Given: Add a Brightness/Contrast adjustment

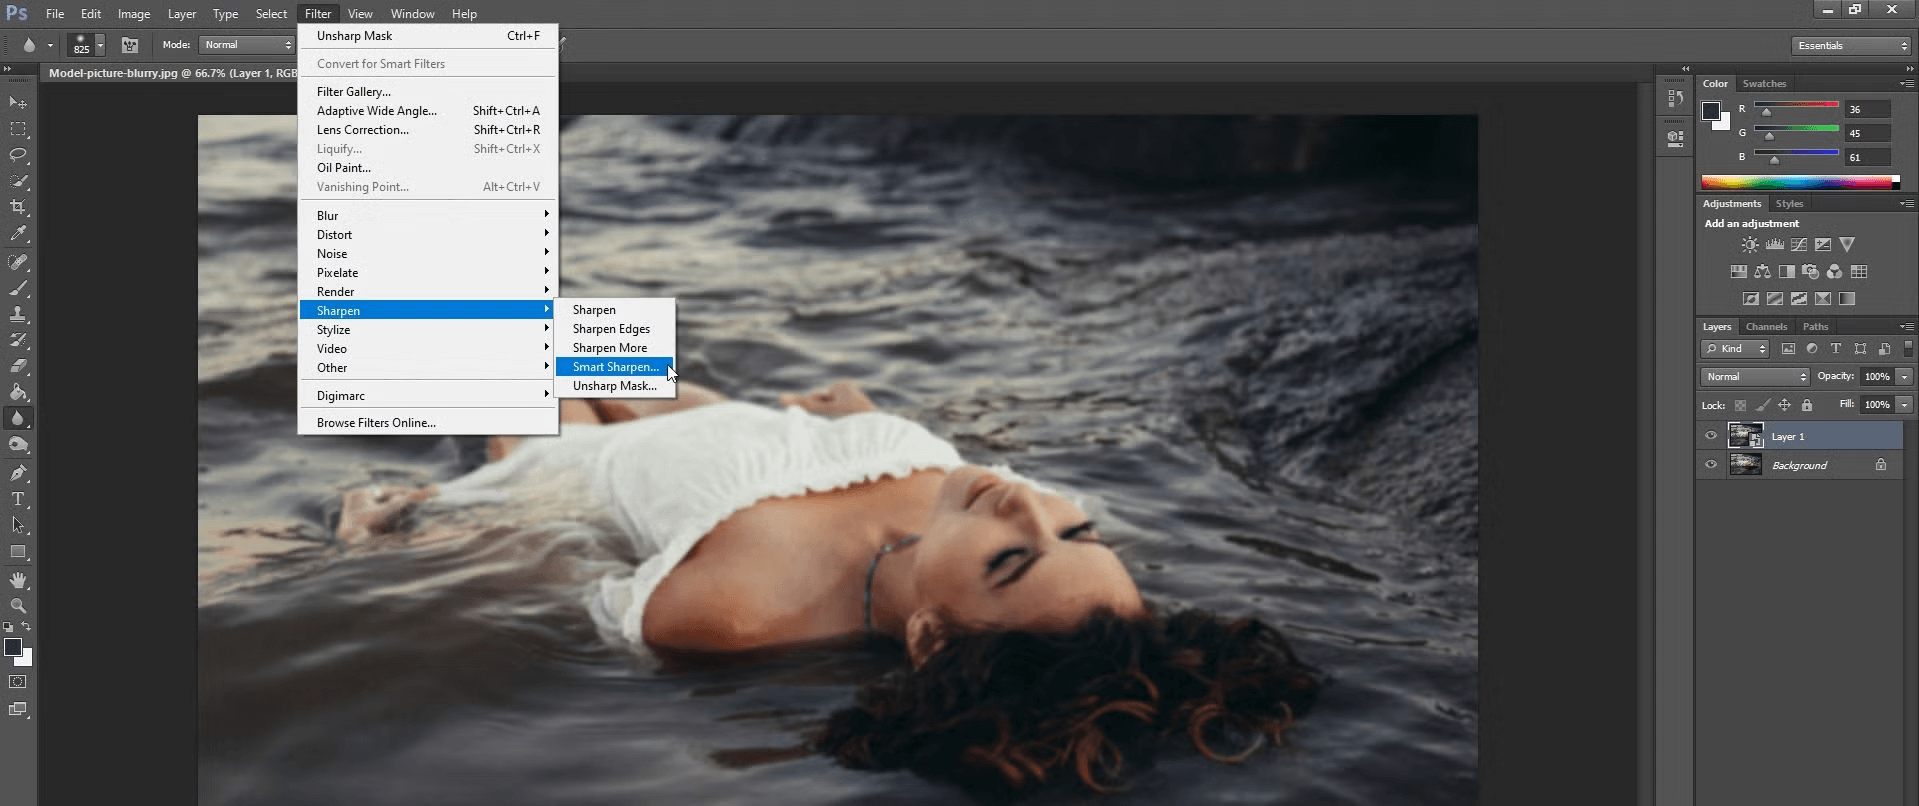Looking at the screenshot, I should tap(1749, 245).
